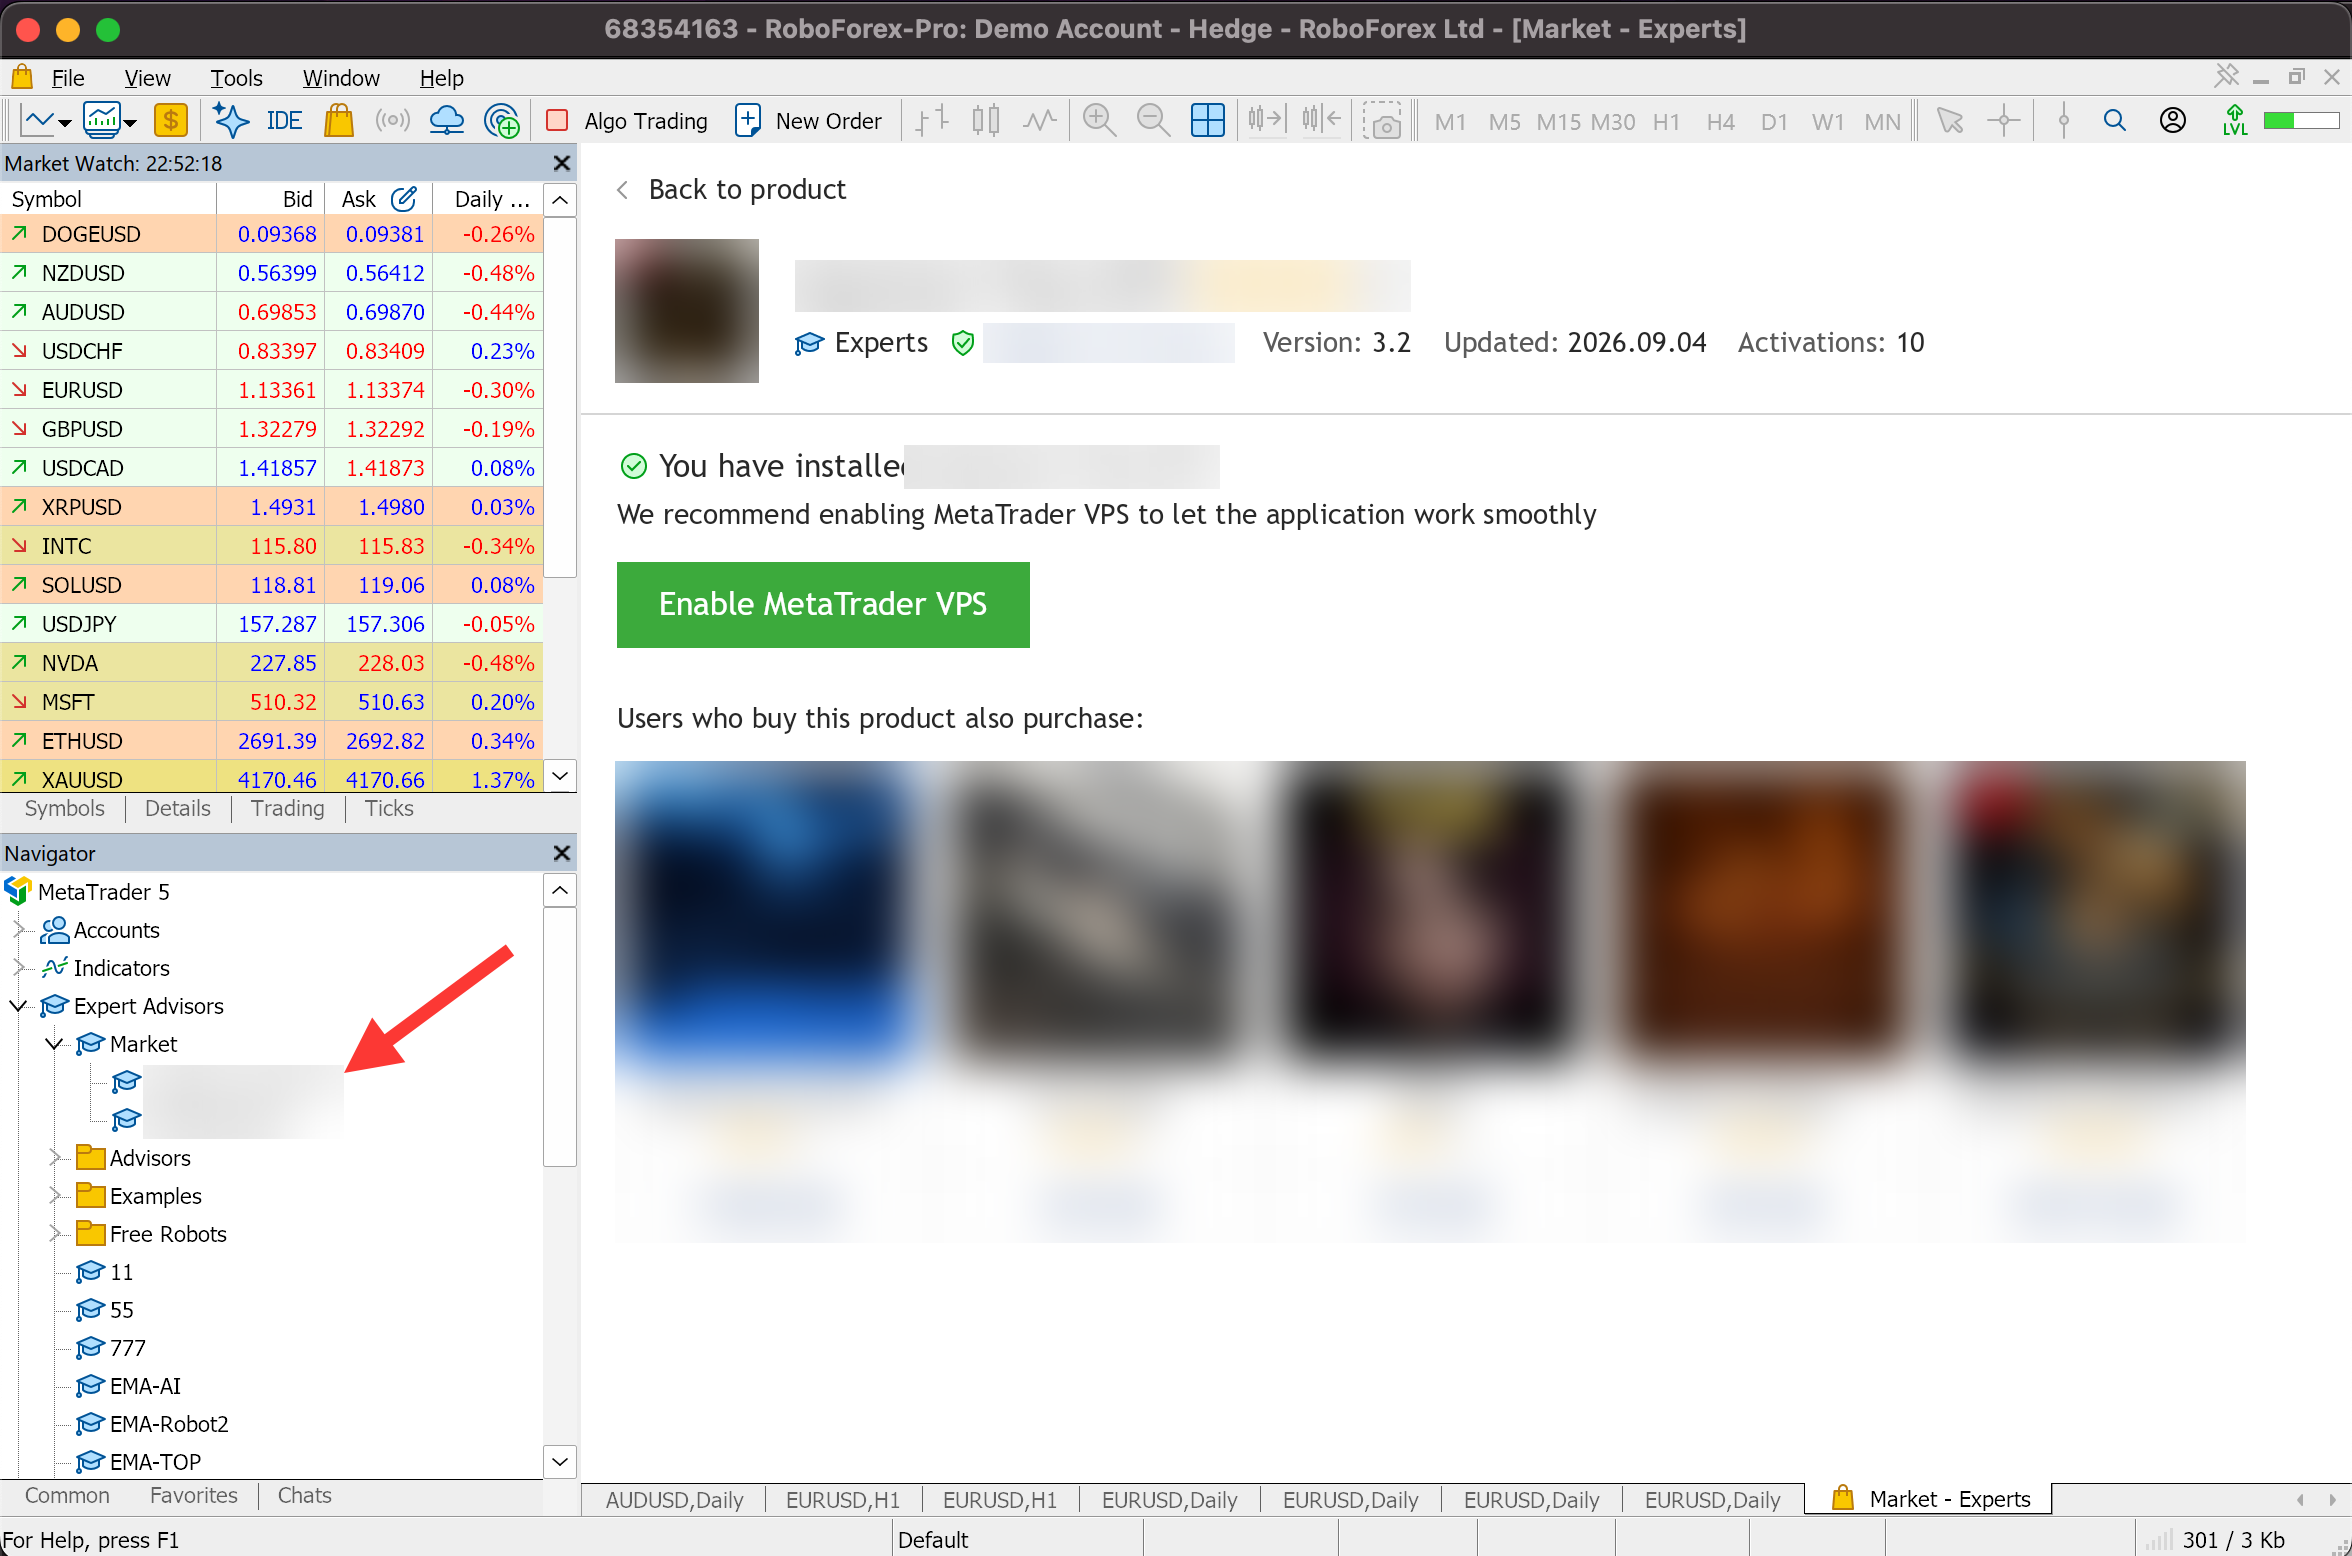Open the user account profile icon

tap(2172, 121)
